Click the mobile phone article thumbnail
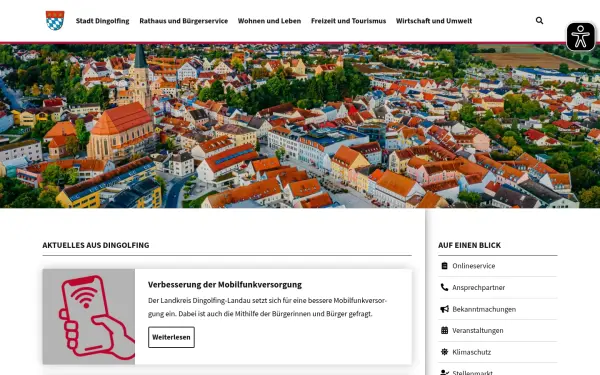 (x=89, y=316)
